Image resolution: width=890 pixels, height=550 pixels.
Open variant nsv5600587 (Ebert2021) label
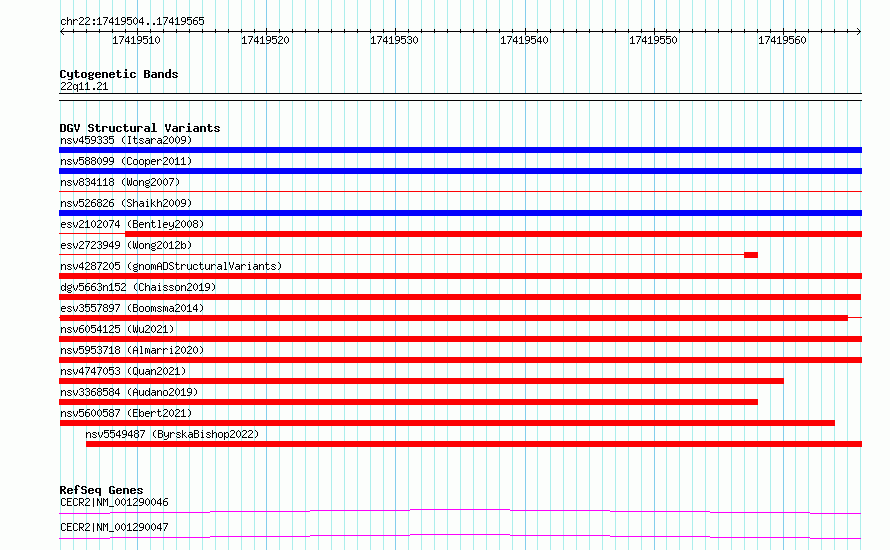click(x=126, y=413)
